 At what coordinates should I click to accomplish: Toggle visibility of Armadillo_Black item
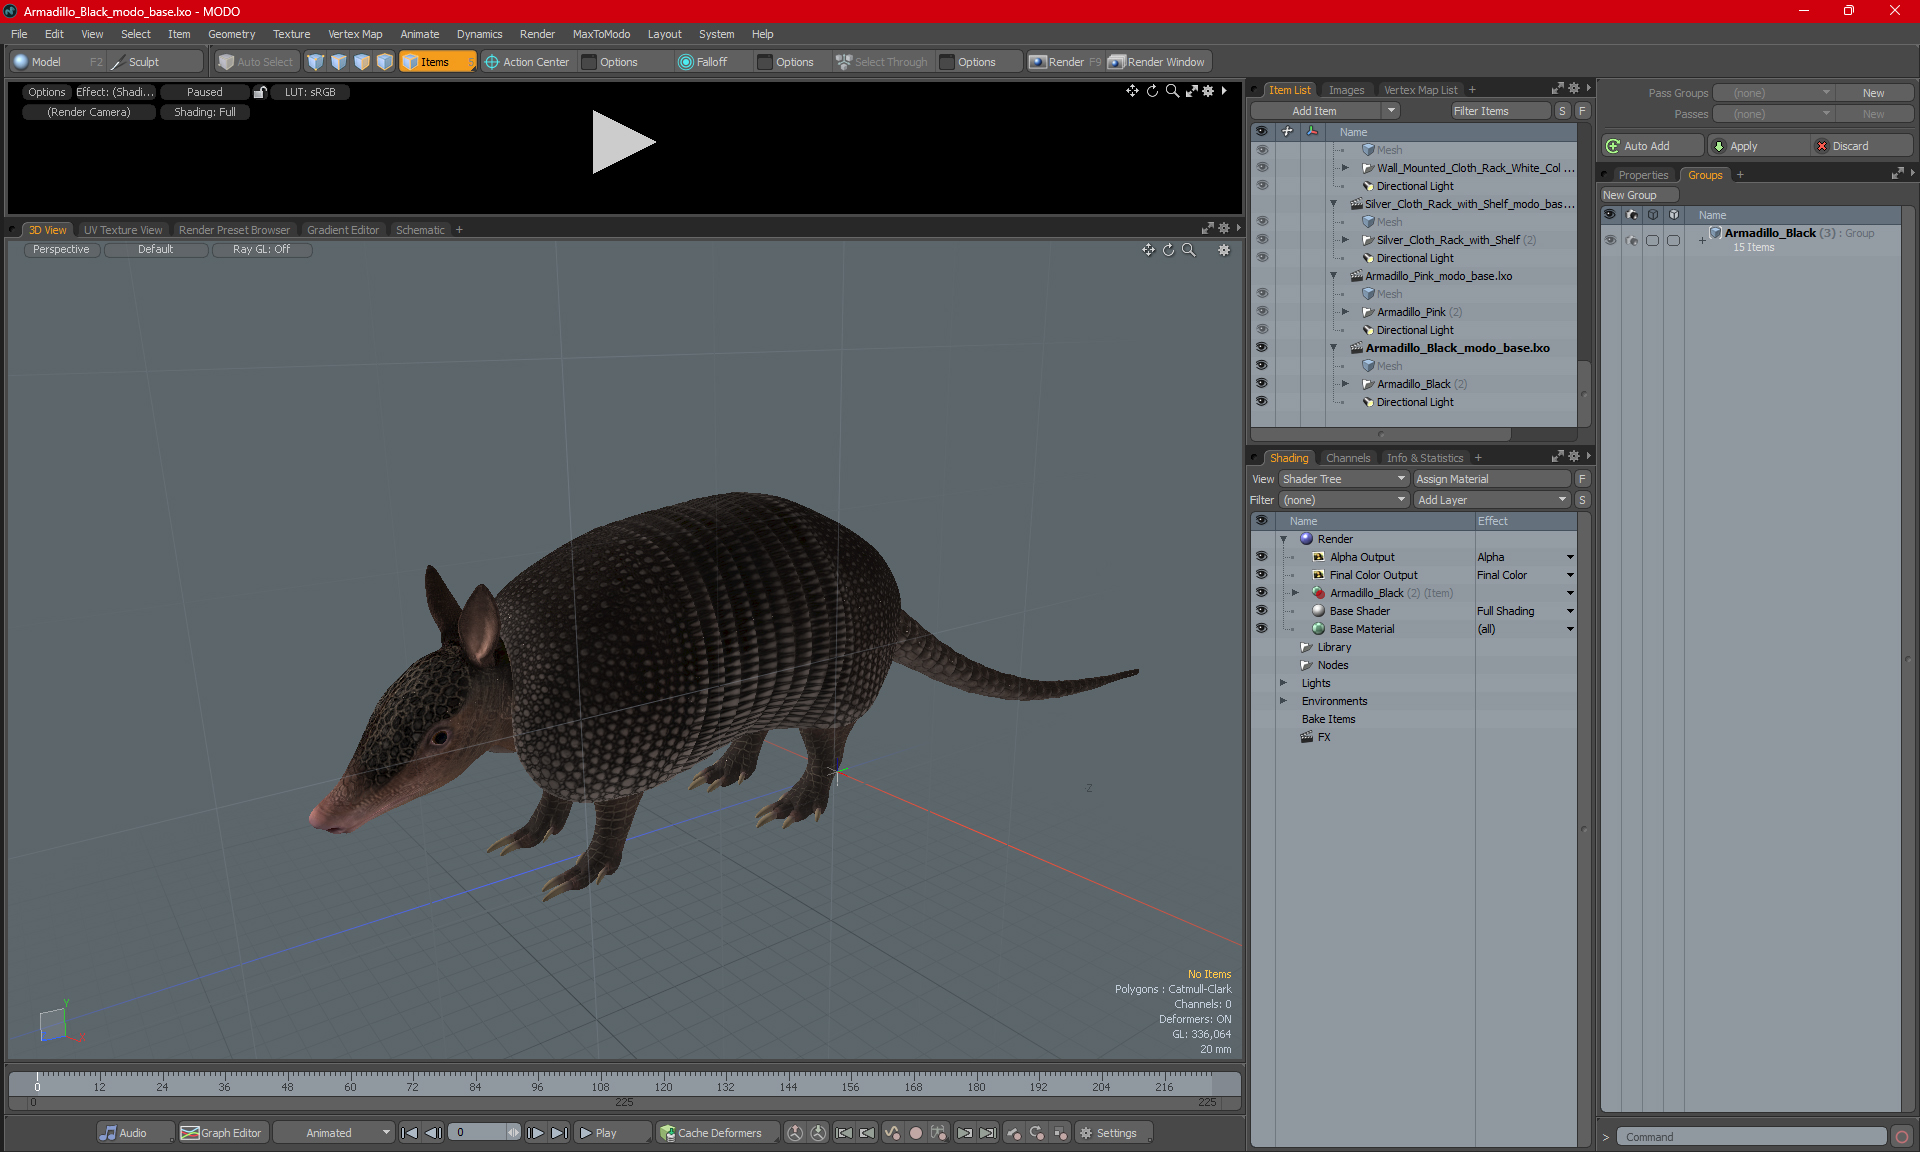click(x=1261, y=384)
